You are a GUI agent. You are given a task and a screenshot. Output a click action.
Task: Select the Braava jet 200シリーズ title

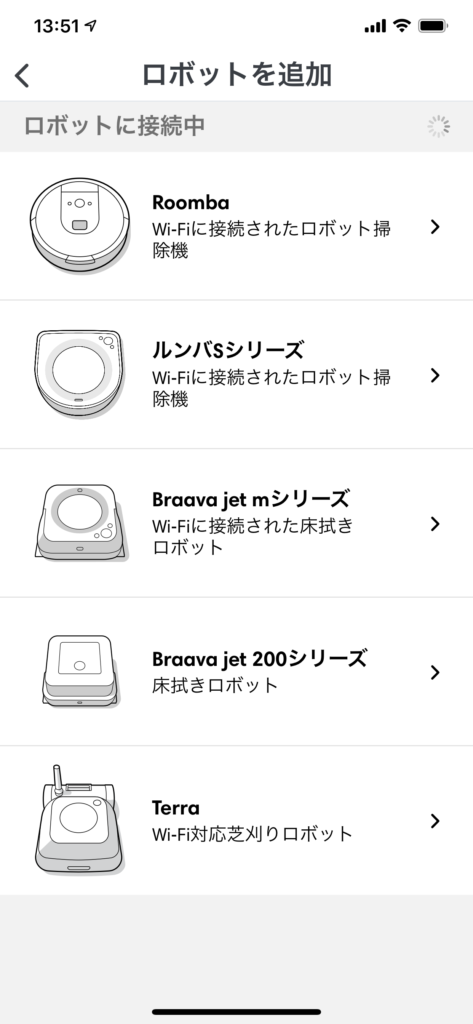[x=259, y=659]
